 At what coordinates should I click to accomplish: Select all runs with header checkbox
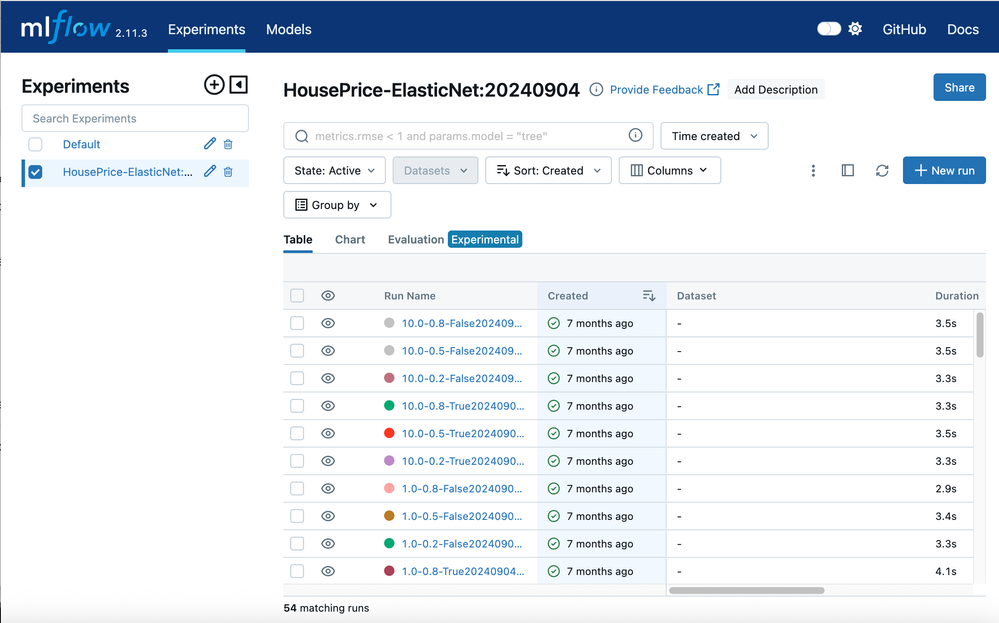pyautogui.click(x=297, y=296)
